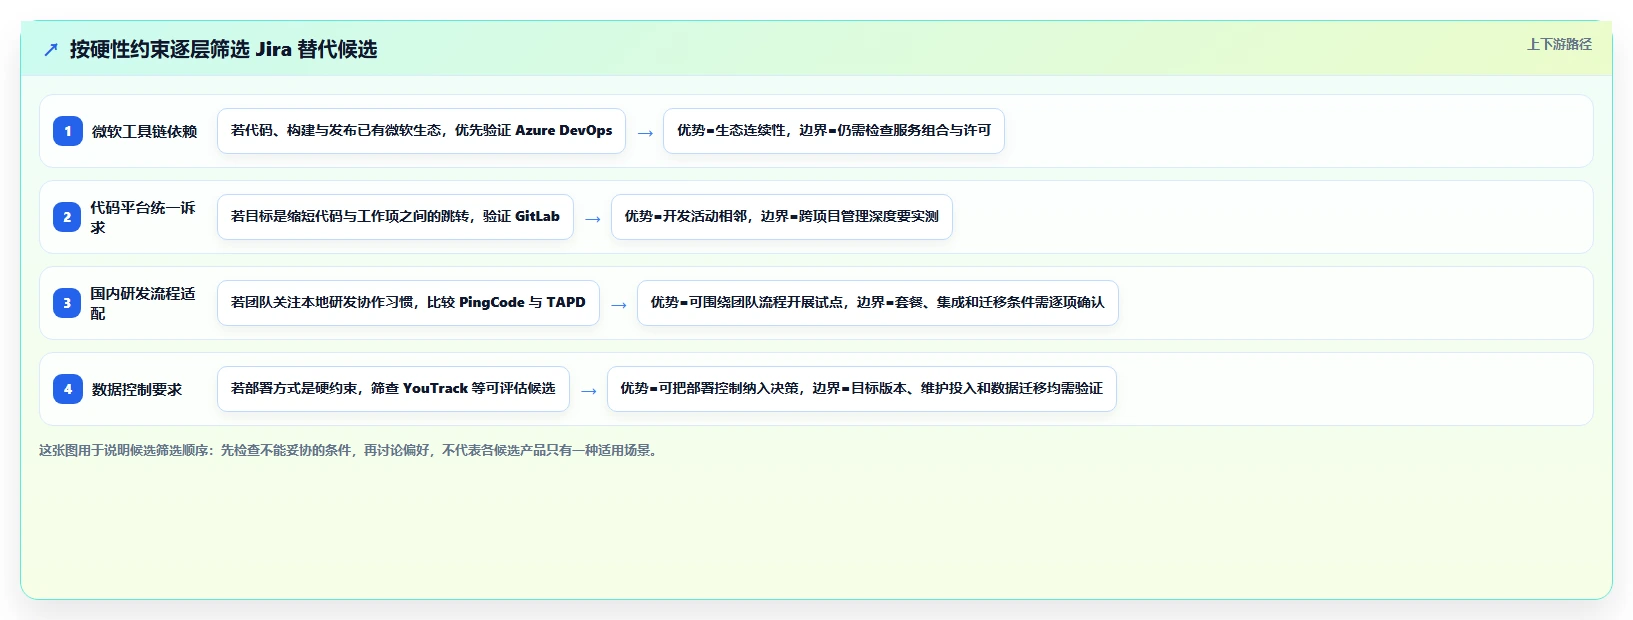The height and width of the screenshot is (620, 1633).
Task: Click step number 3 badge
Action: [x=68, y=303]
